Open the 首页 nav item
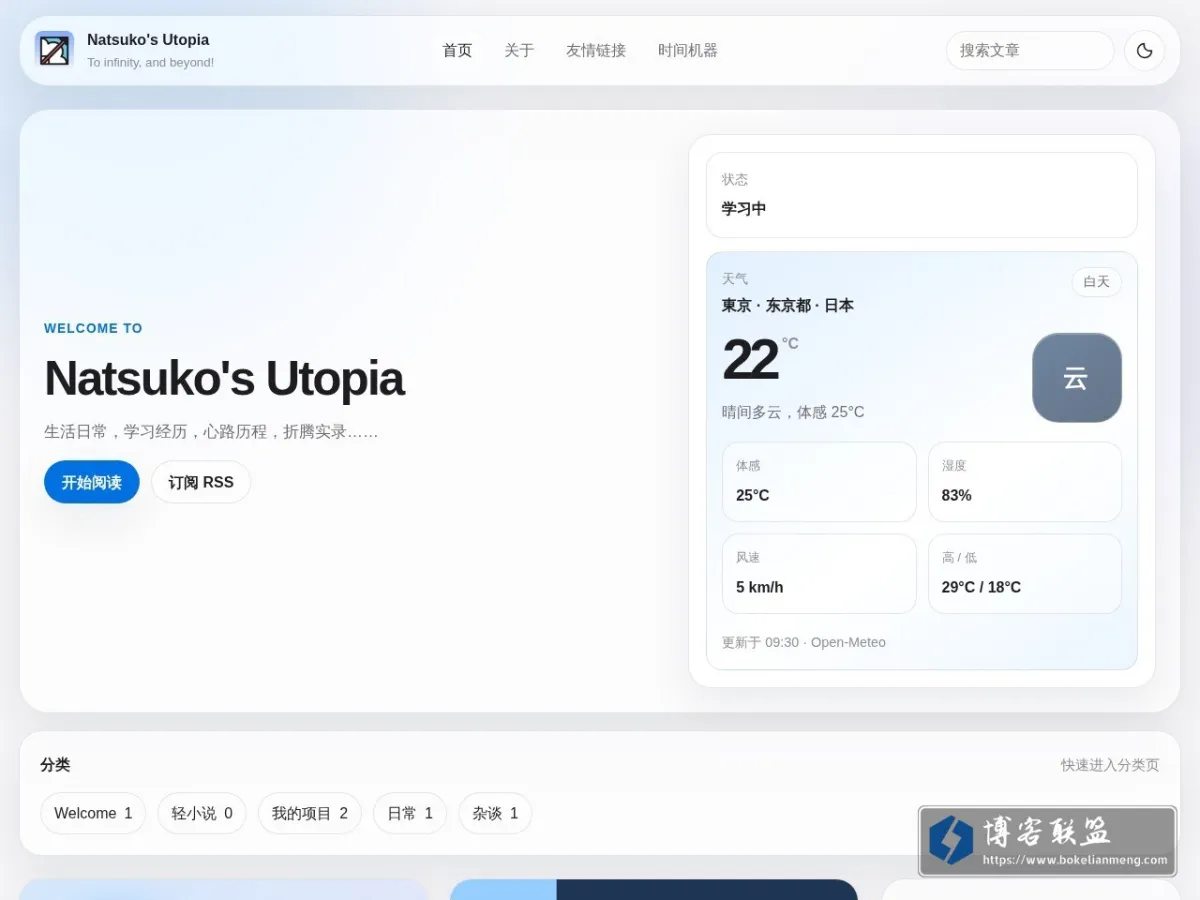Screen dimensions: 1200x900 (457, 50)
